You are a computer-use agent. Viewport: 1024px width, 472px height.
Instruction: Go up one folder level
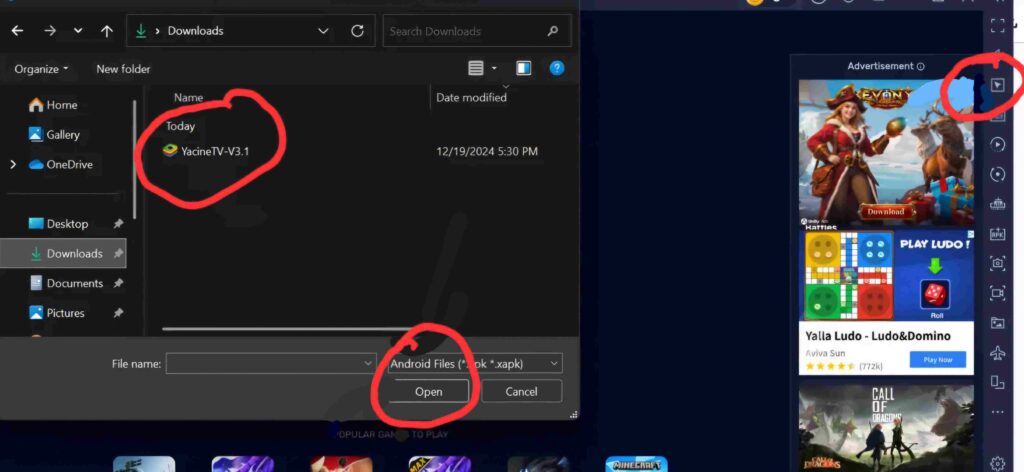tap(107, 31)
